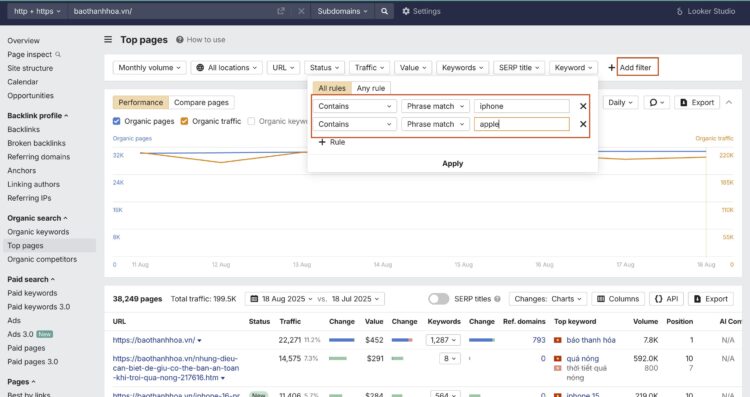This screenshot has height=397, width=750.
Task: Open the Traffic filter dropdown
Action: click(369, 67)
